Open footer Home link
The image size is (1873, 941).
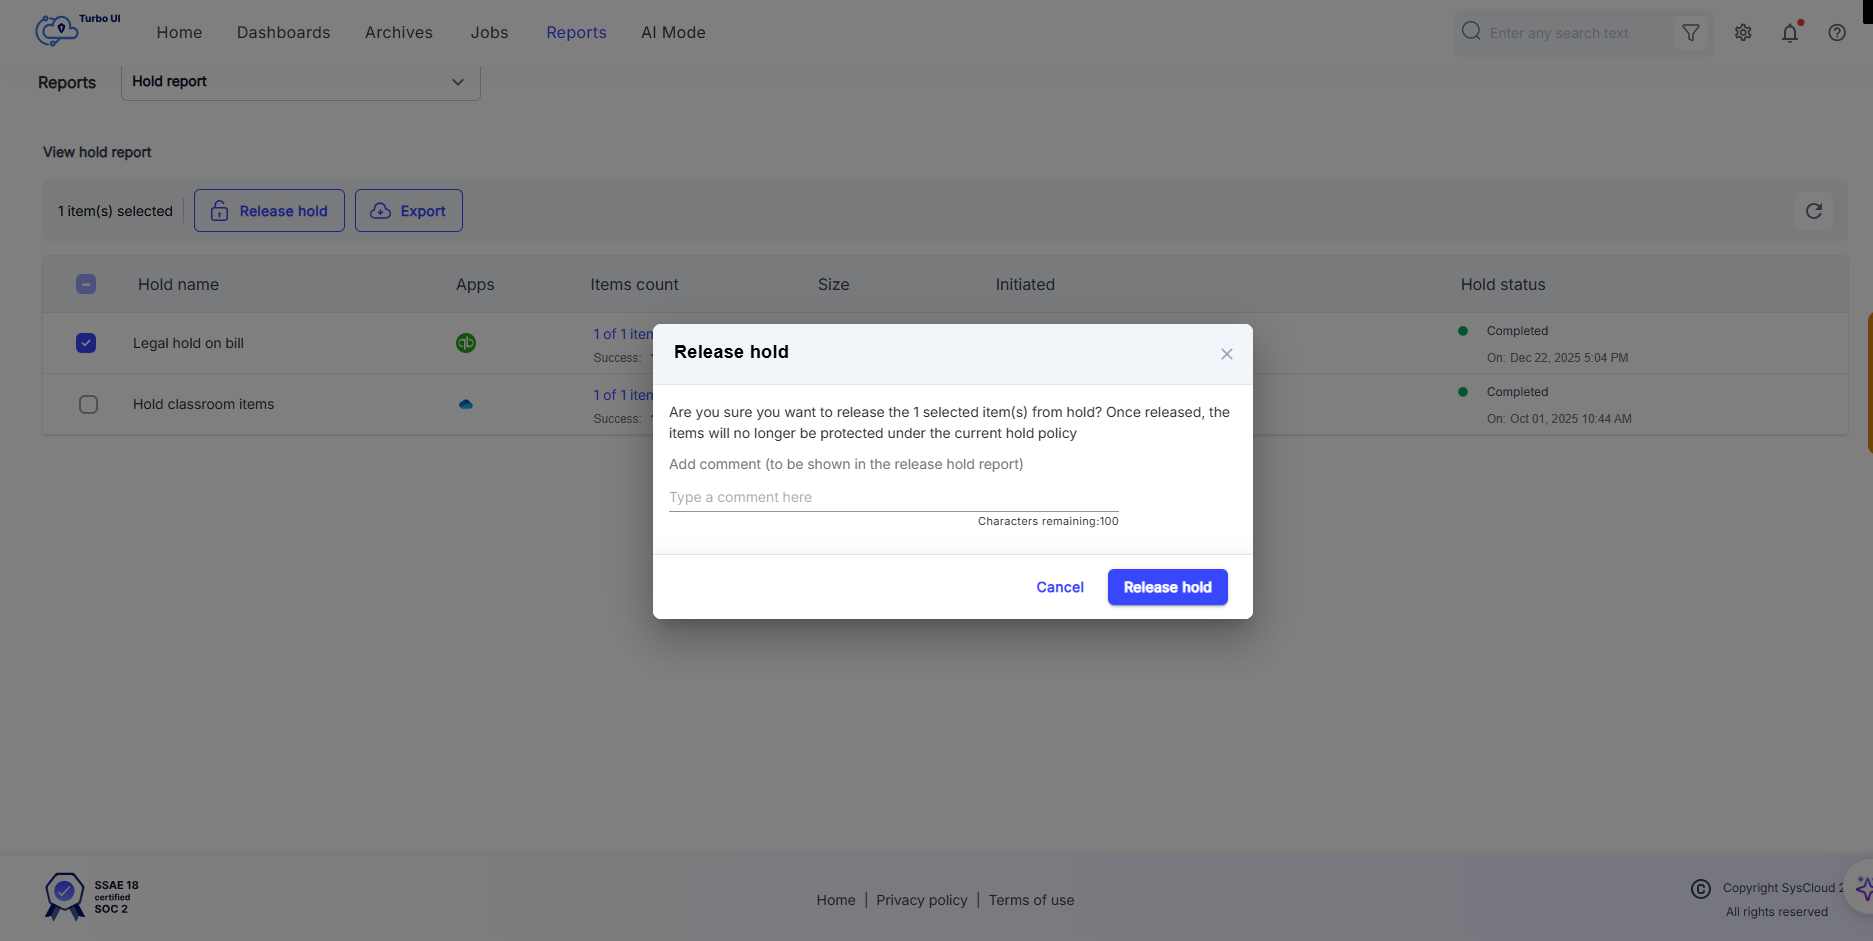[836, 900]
